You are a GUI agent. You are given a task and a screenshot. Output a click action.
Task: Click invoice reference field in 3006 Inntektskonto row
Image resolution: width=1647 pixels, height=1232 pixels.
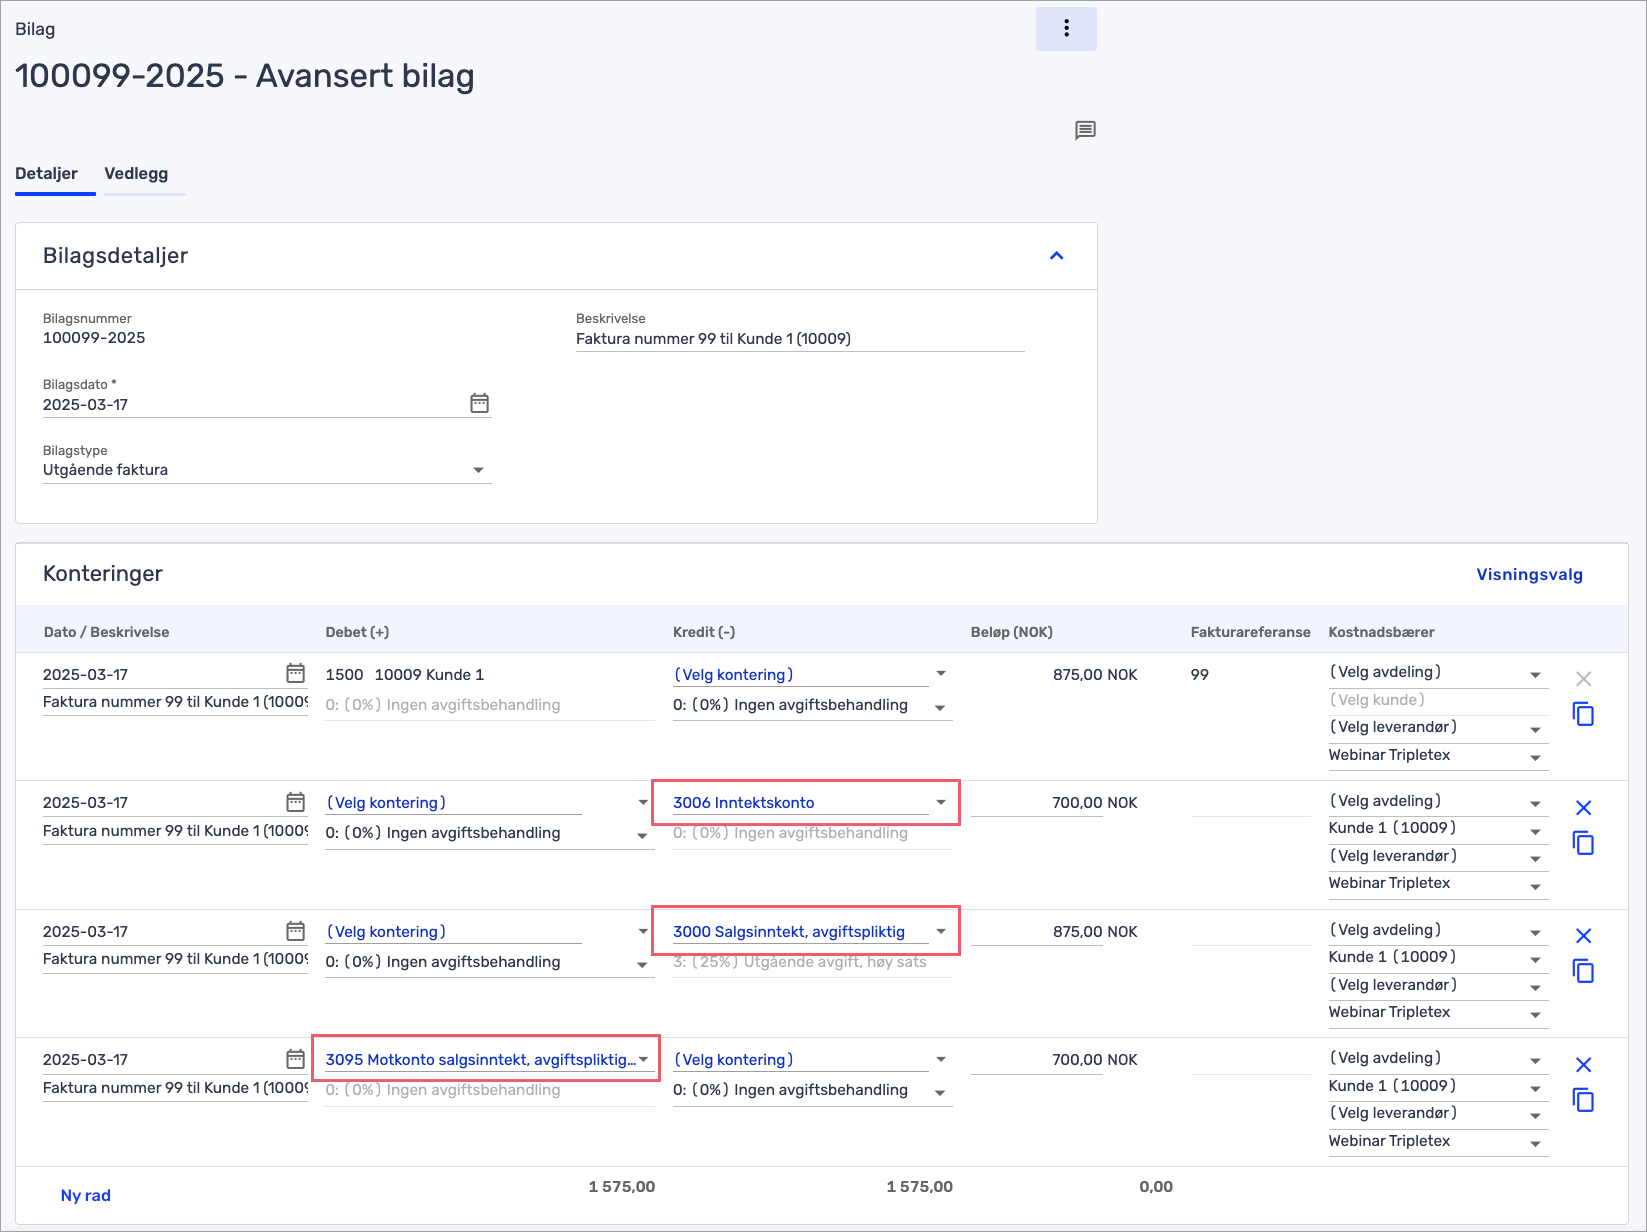click(1250, 803)
